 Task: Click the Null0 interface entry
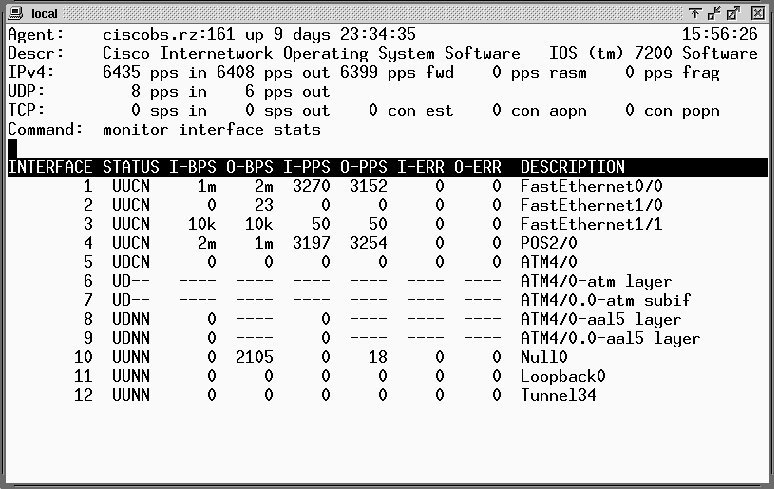coord(544,357)
